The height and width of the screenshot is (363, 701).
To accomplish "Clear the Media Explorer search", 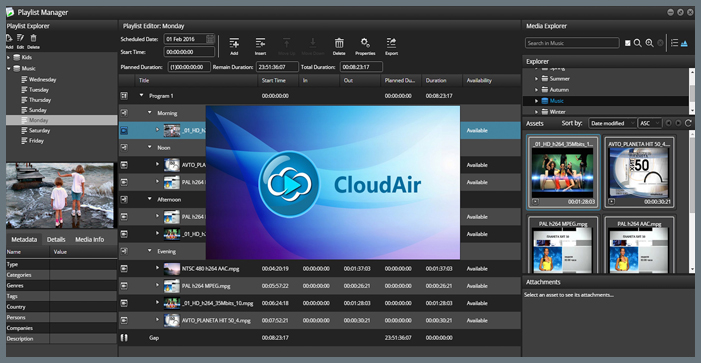I will point(660,43).
